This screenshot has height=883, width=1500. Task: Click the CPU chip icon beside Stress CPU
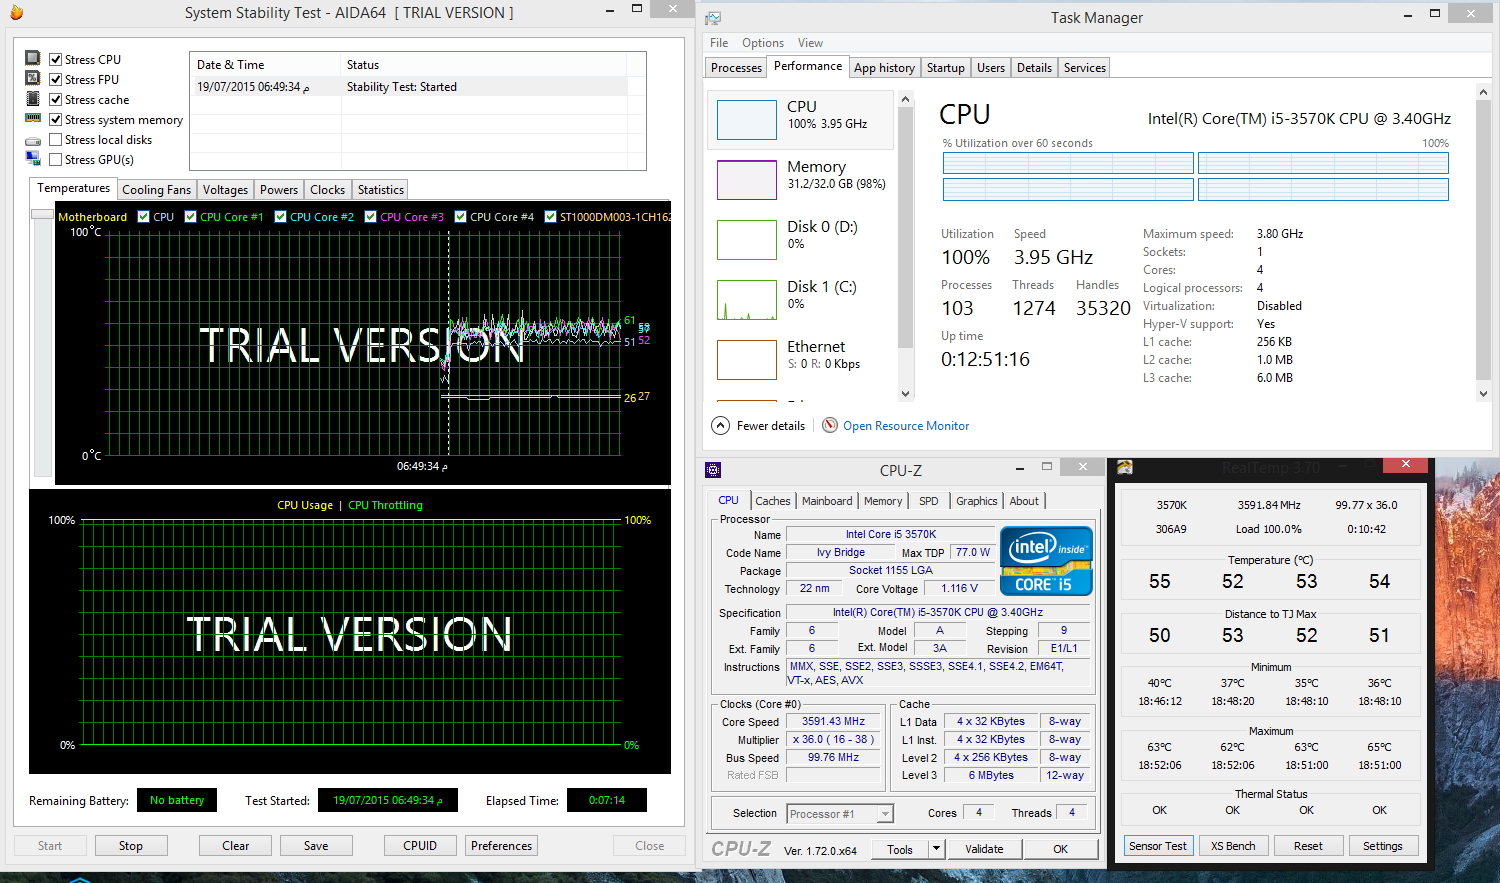pyautogui.click(x=33, y=59)
